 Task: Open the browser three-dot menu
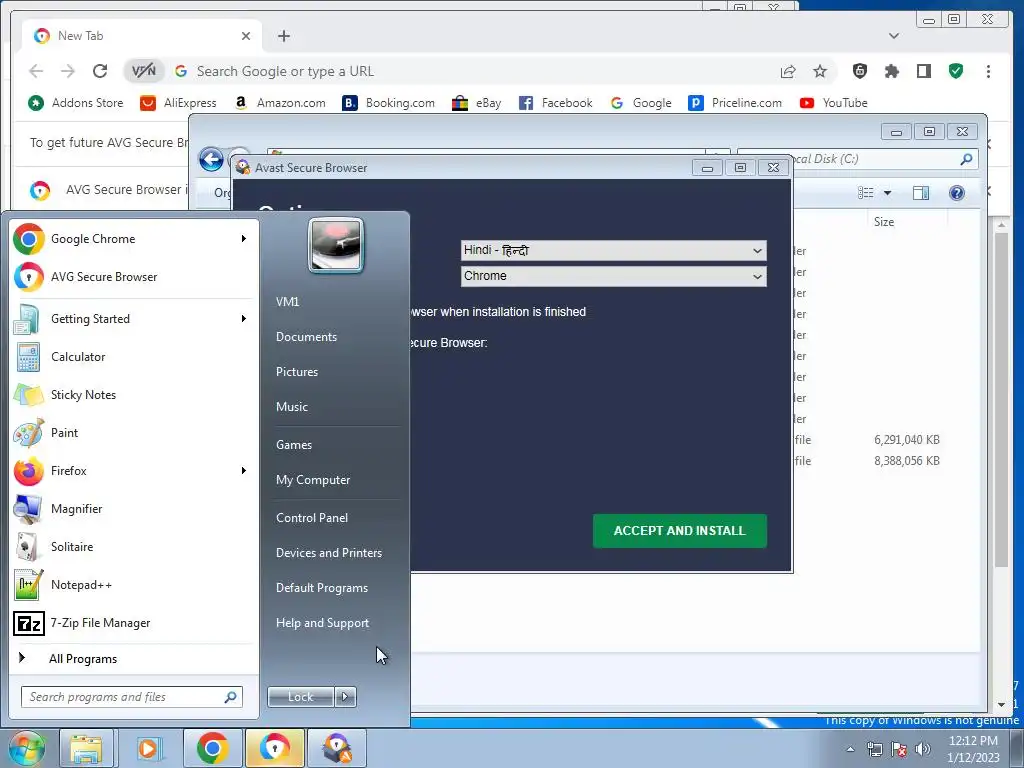tap(988, 71)
